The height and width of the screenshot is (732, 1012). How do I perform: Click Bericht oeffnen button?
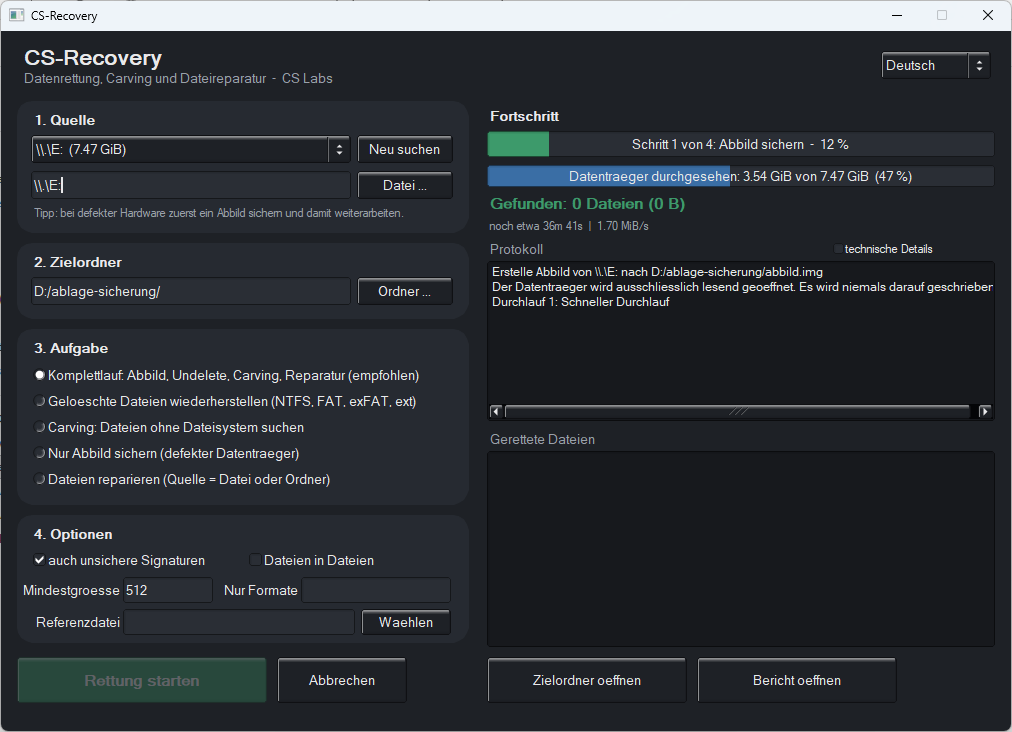coord(797,680)
